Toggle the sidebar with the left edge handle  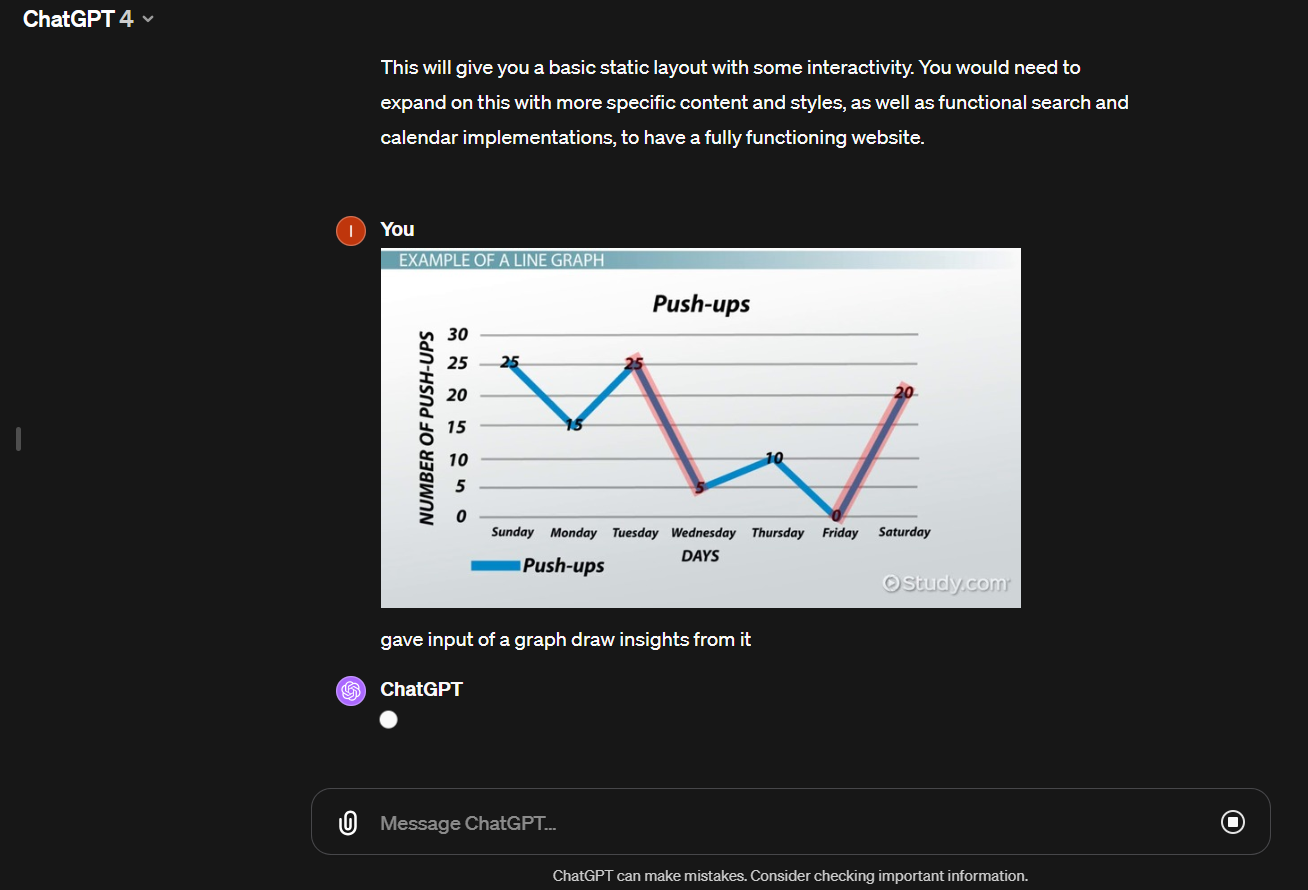pyautogui.click(x=18, y=439)
